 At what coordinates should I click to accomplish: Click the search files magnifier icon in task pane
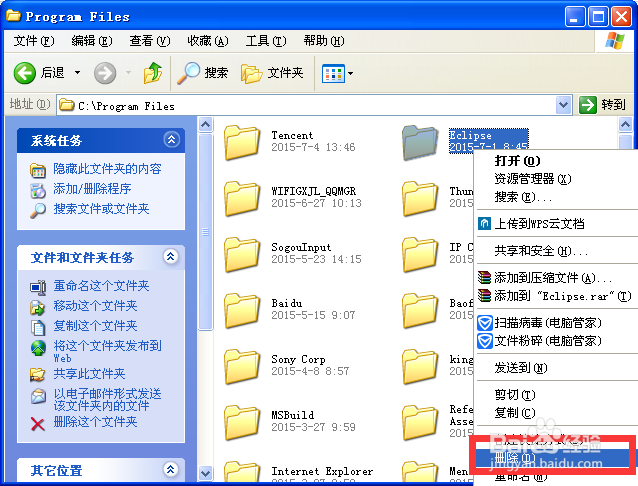click(38, 210)
